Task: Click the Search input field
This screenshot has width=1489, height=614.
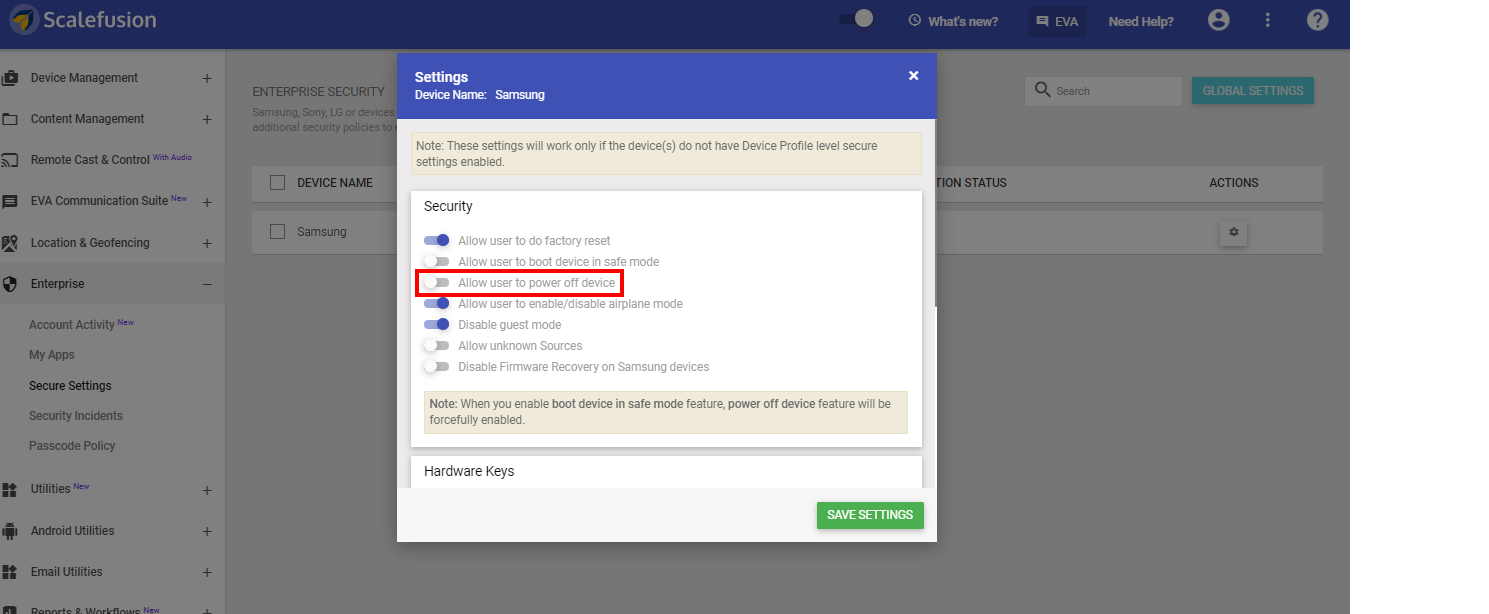Action: (1103, 91)
